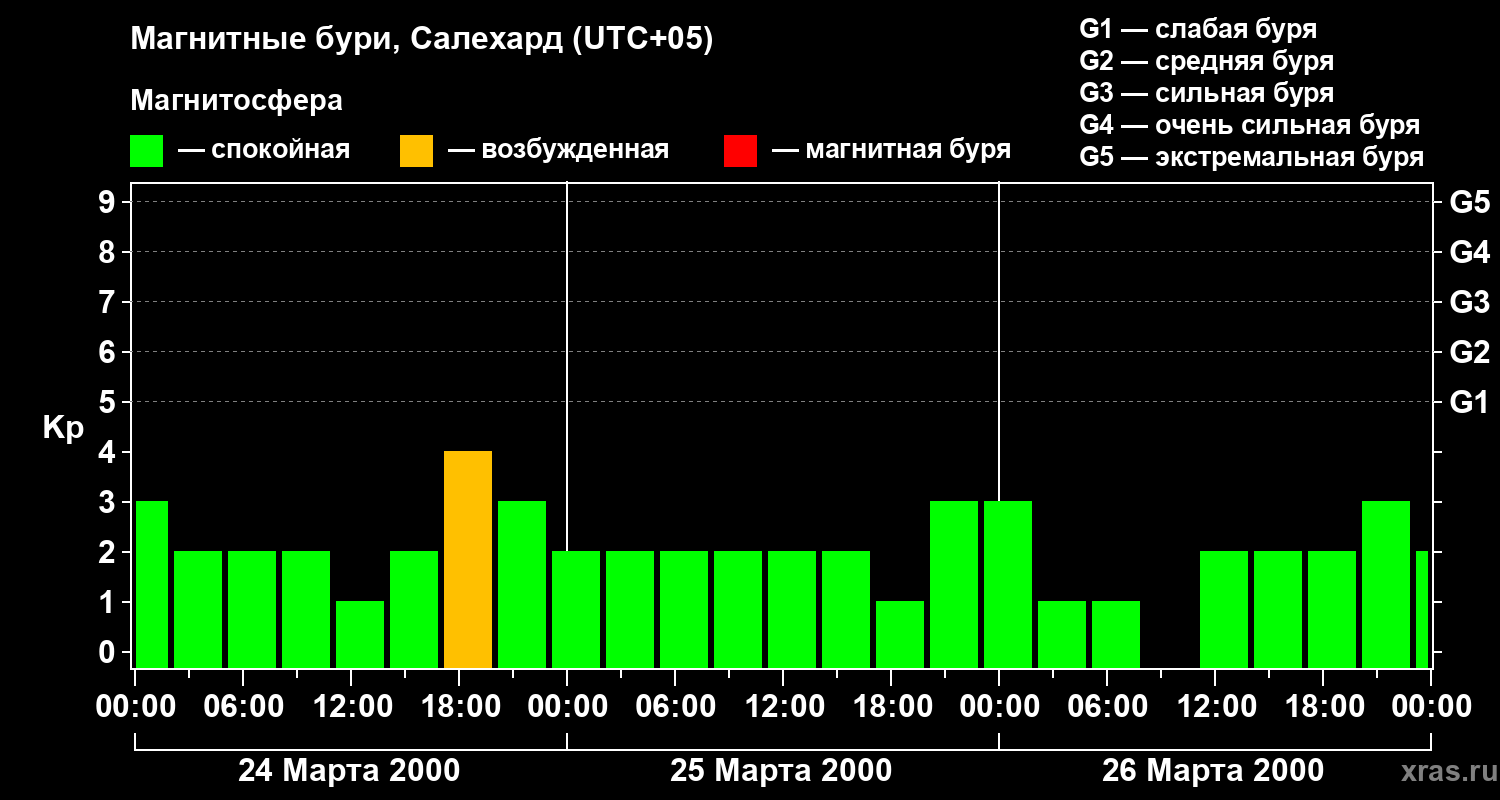Viewport: 1500px width, 800px height.
Task: Click the chart title 'Магнитные бури, Салехард (UTC+05)'
Action: coord(422,40)
